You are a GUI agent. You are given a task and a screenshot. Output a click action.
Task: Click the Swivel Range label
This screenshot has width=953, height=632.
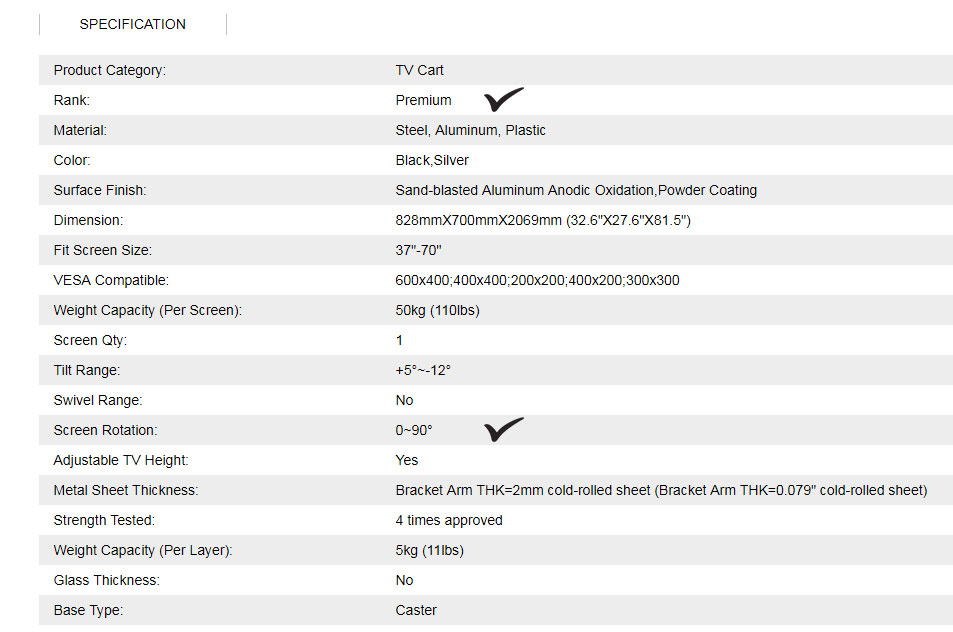[x=98, y=400]
